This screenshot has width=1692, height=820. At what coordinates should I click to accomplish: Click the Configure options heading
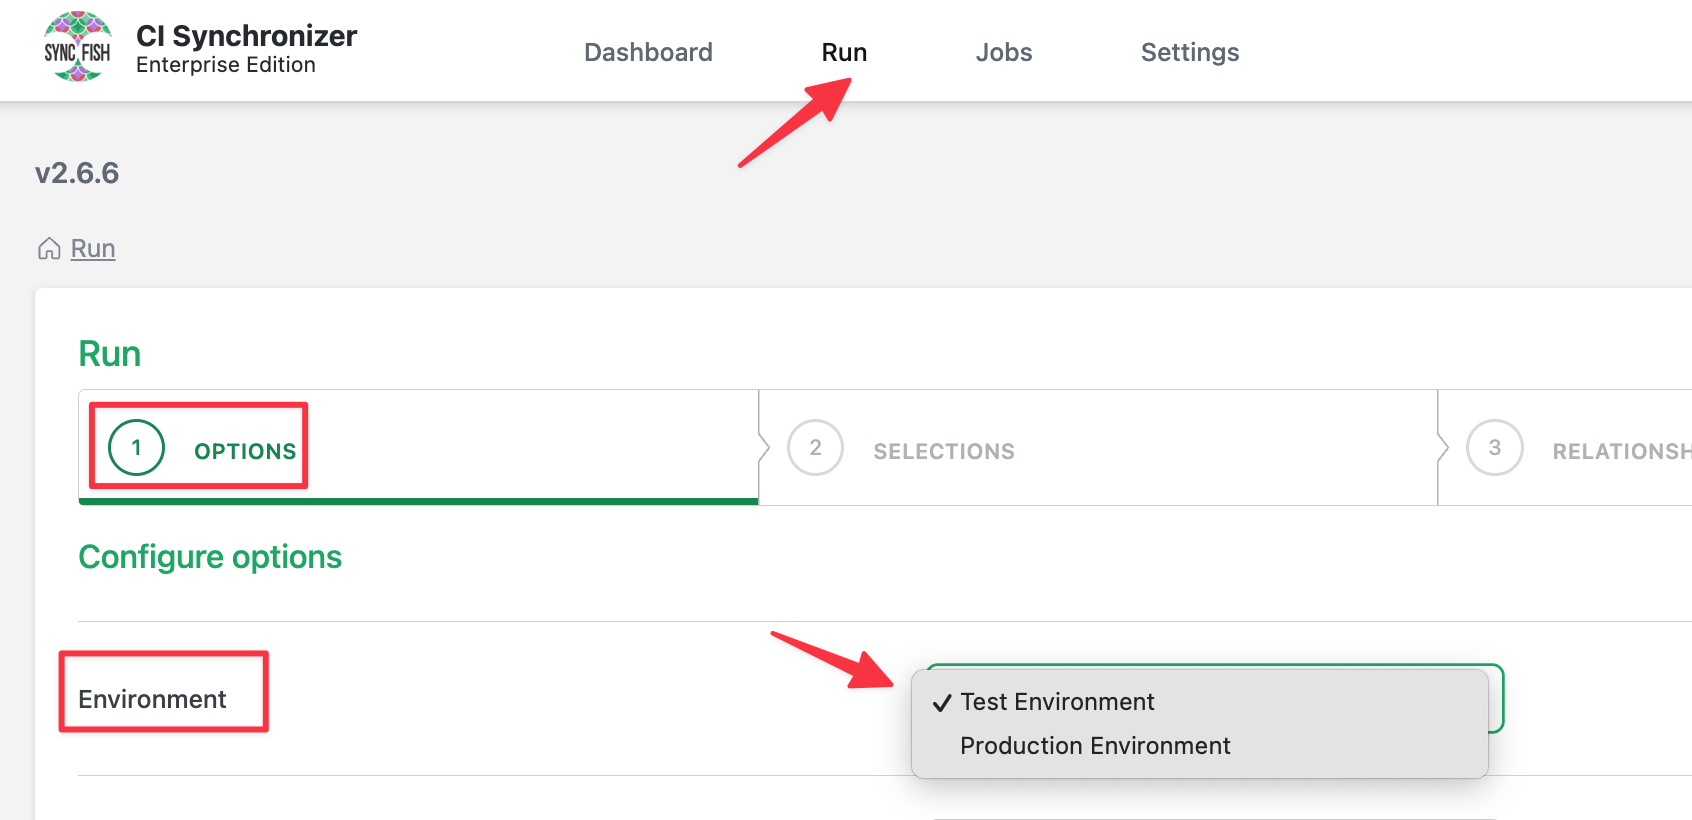(210, 557)
